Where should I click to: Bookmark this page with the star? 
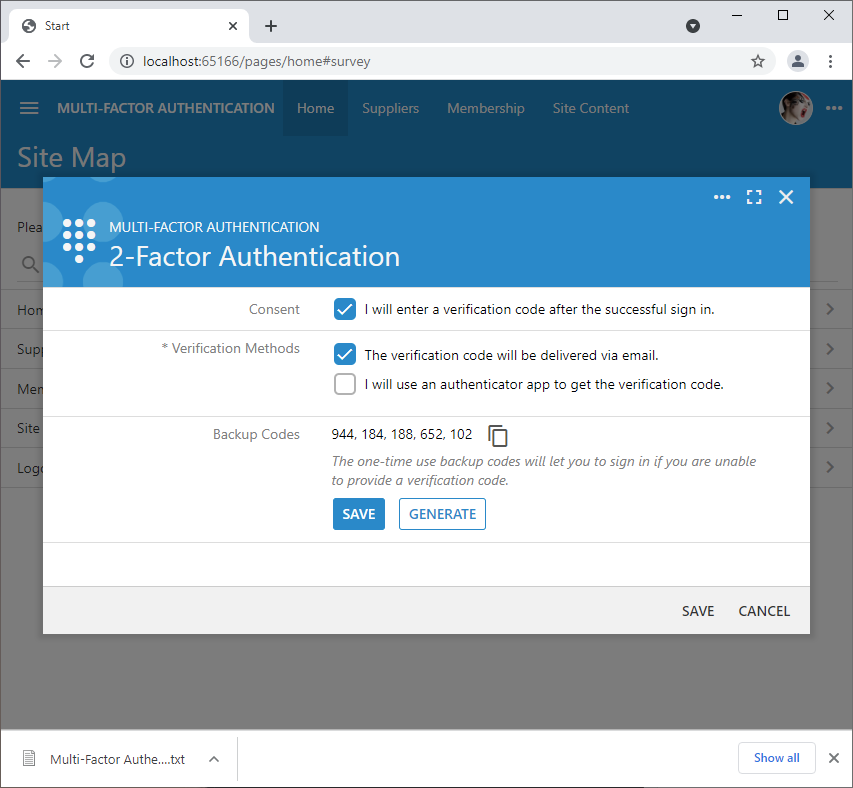[758, 61]
